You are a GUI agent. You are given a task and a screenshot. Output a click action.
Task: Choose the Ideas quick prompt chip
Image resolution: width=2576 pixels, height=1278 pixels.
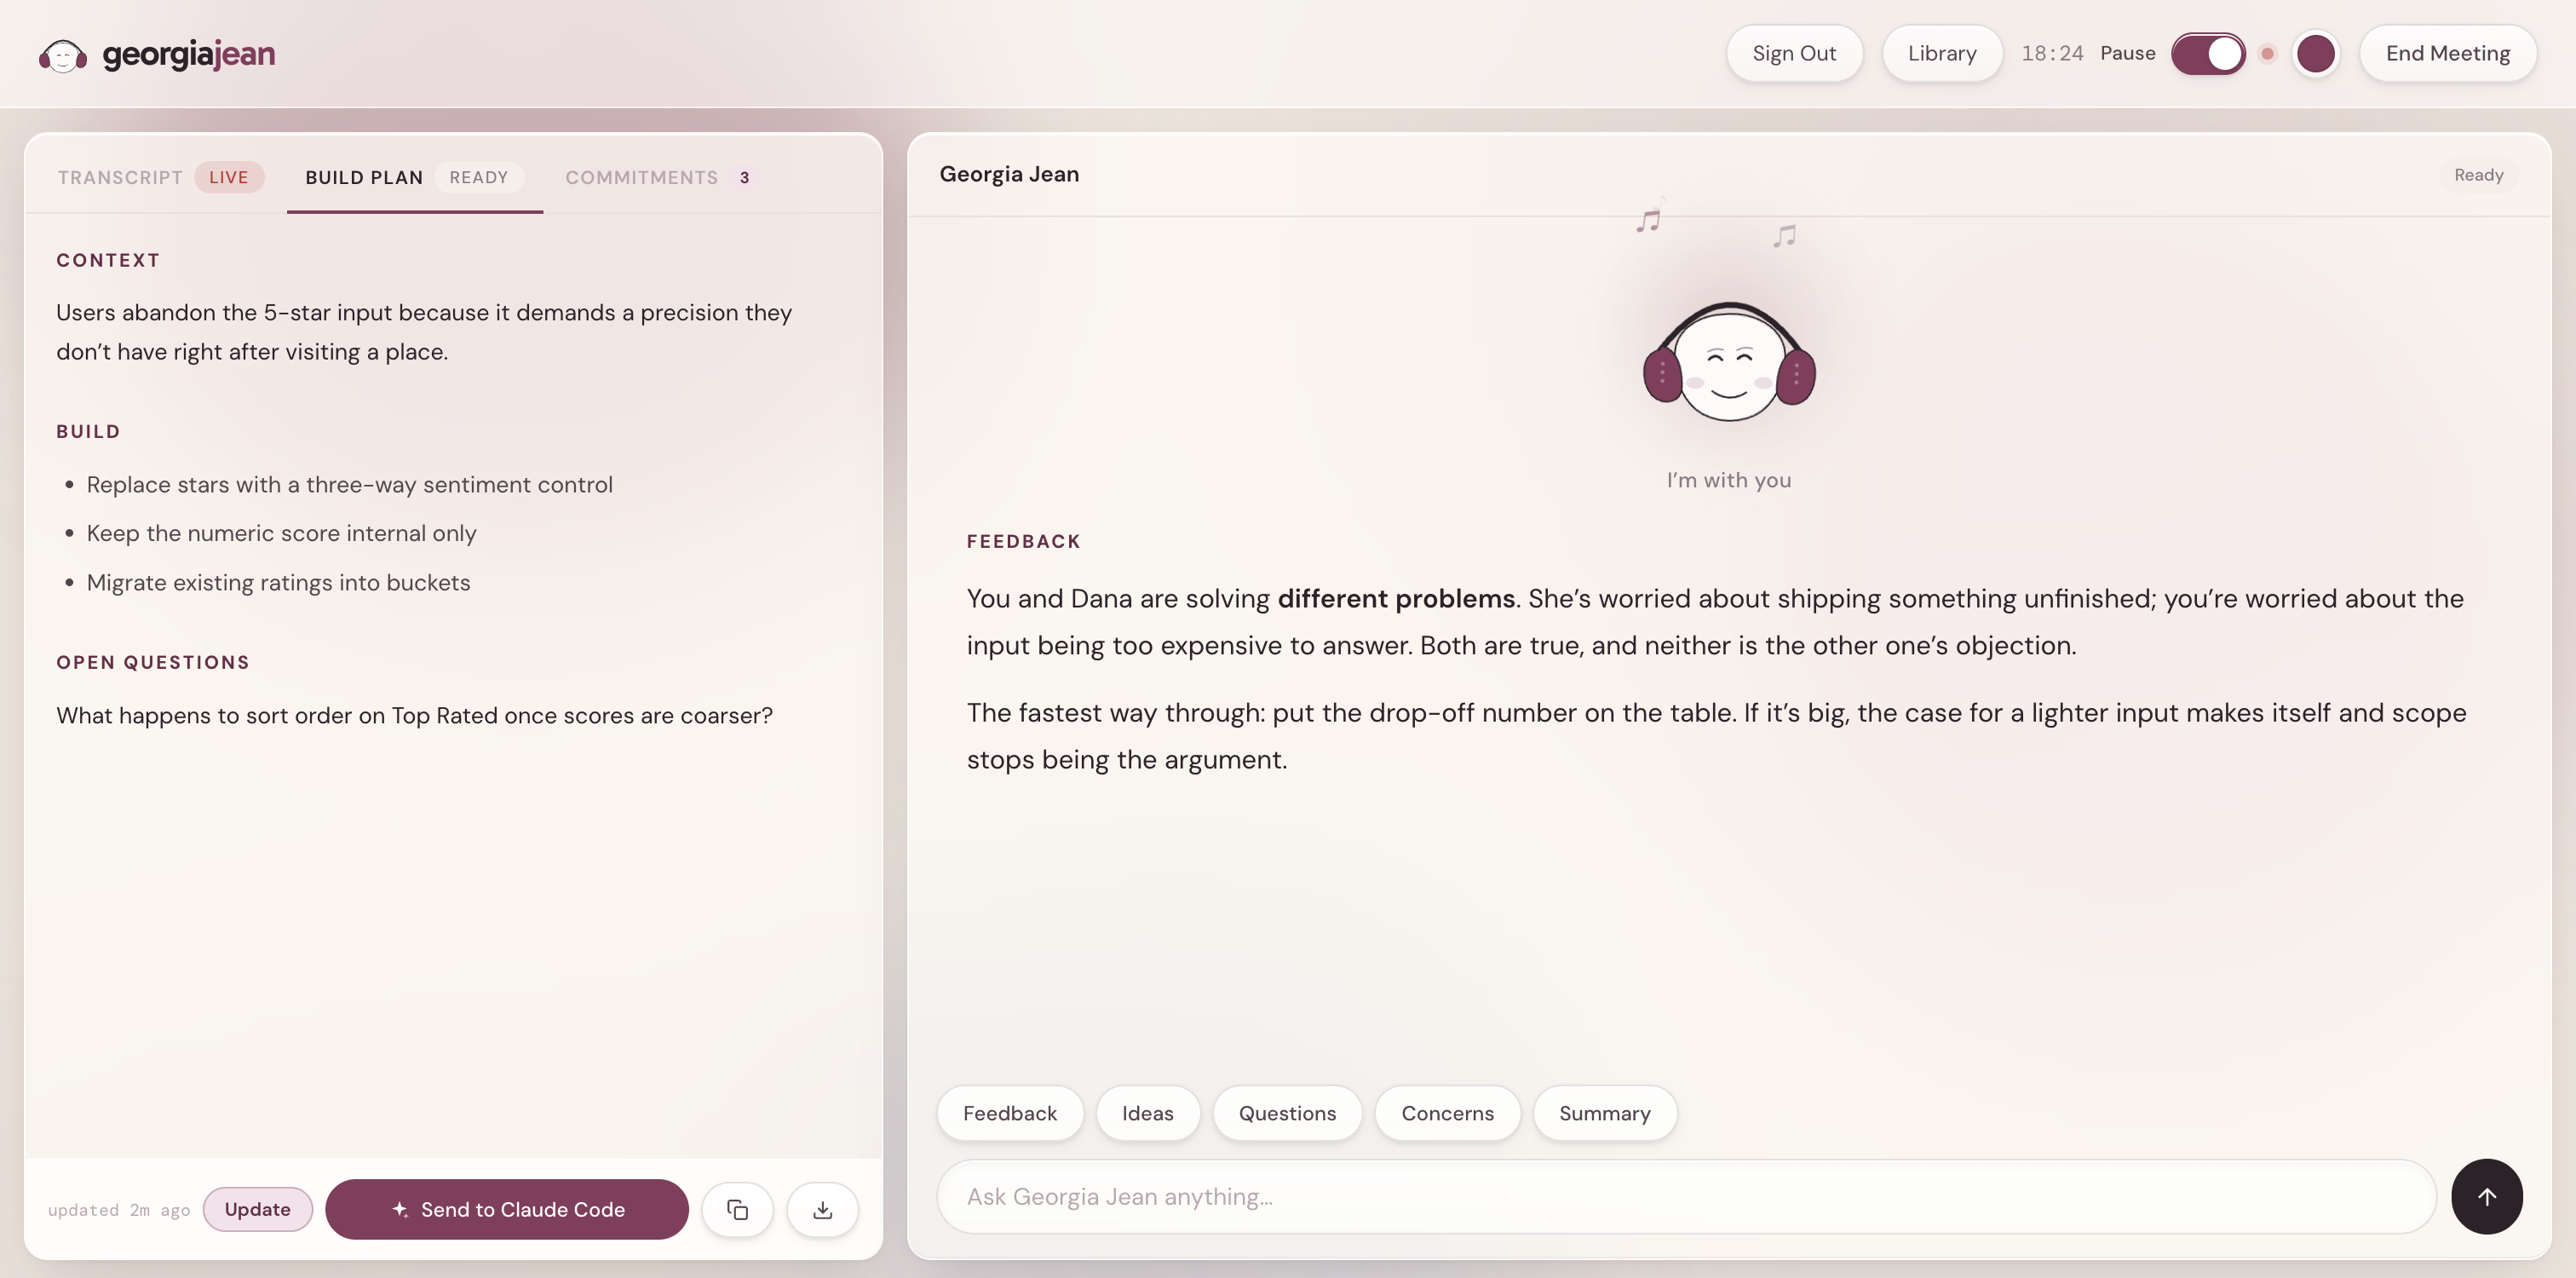[x=1148, y=1113]
